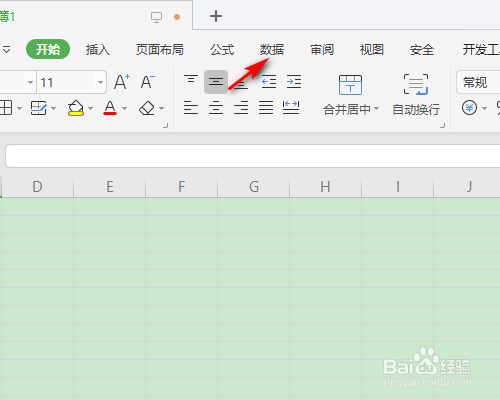The width and height of the screenshot is (500, 400).
Task: Apply red font color
Action: point(110,108)
